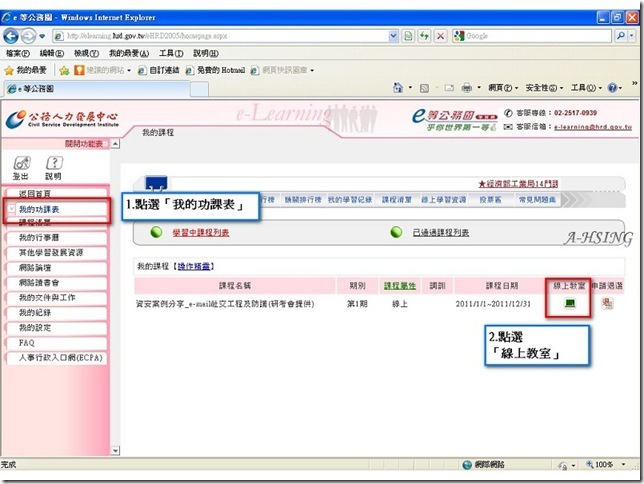The width and height of the screenshot is (644, 484).
Task: Click the 經濟部工業局14門課 announcement link
Action: click(518, 184)
